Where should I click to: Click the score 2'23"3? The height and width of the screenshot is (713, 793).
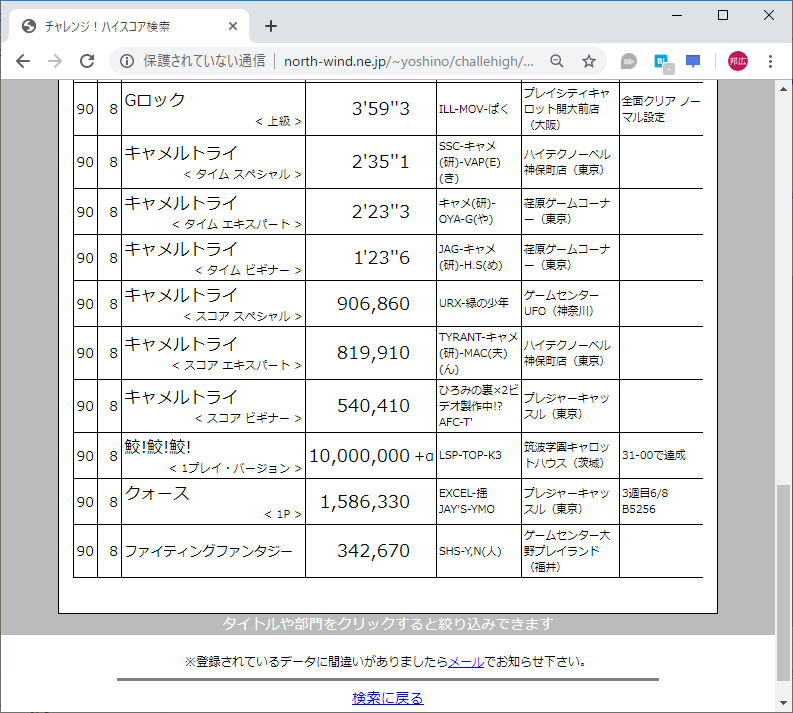(x=381, y=211)
